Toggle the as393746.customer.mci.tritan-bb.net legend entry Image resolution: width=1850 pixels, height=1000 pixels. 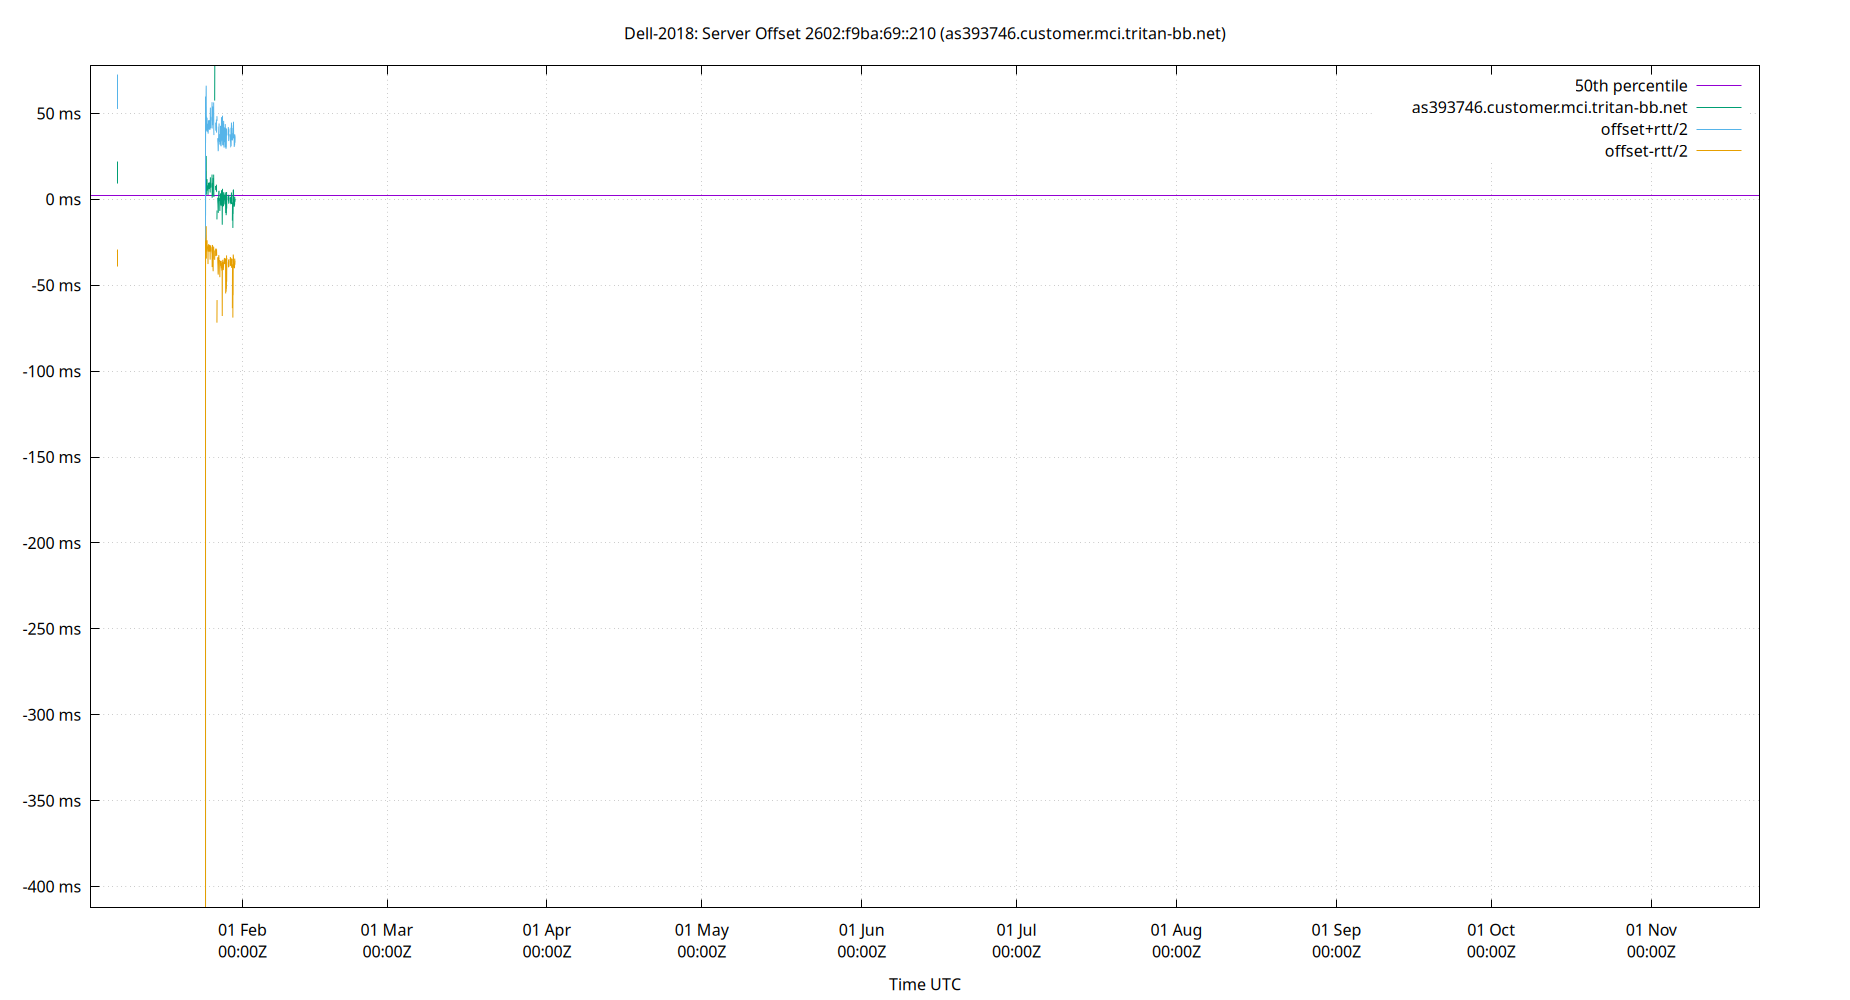click(1550, 107)
